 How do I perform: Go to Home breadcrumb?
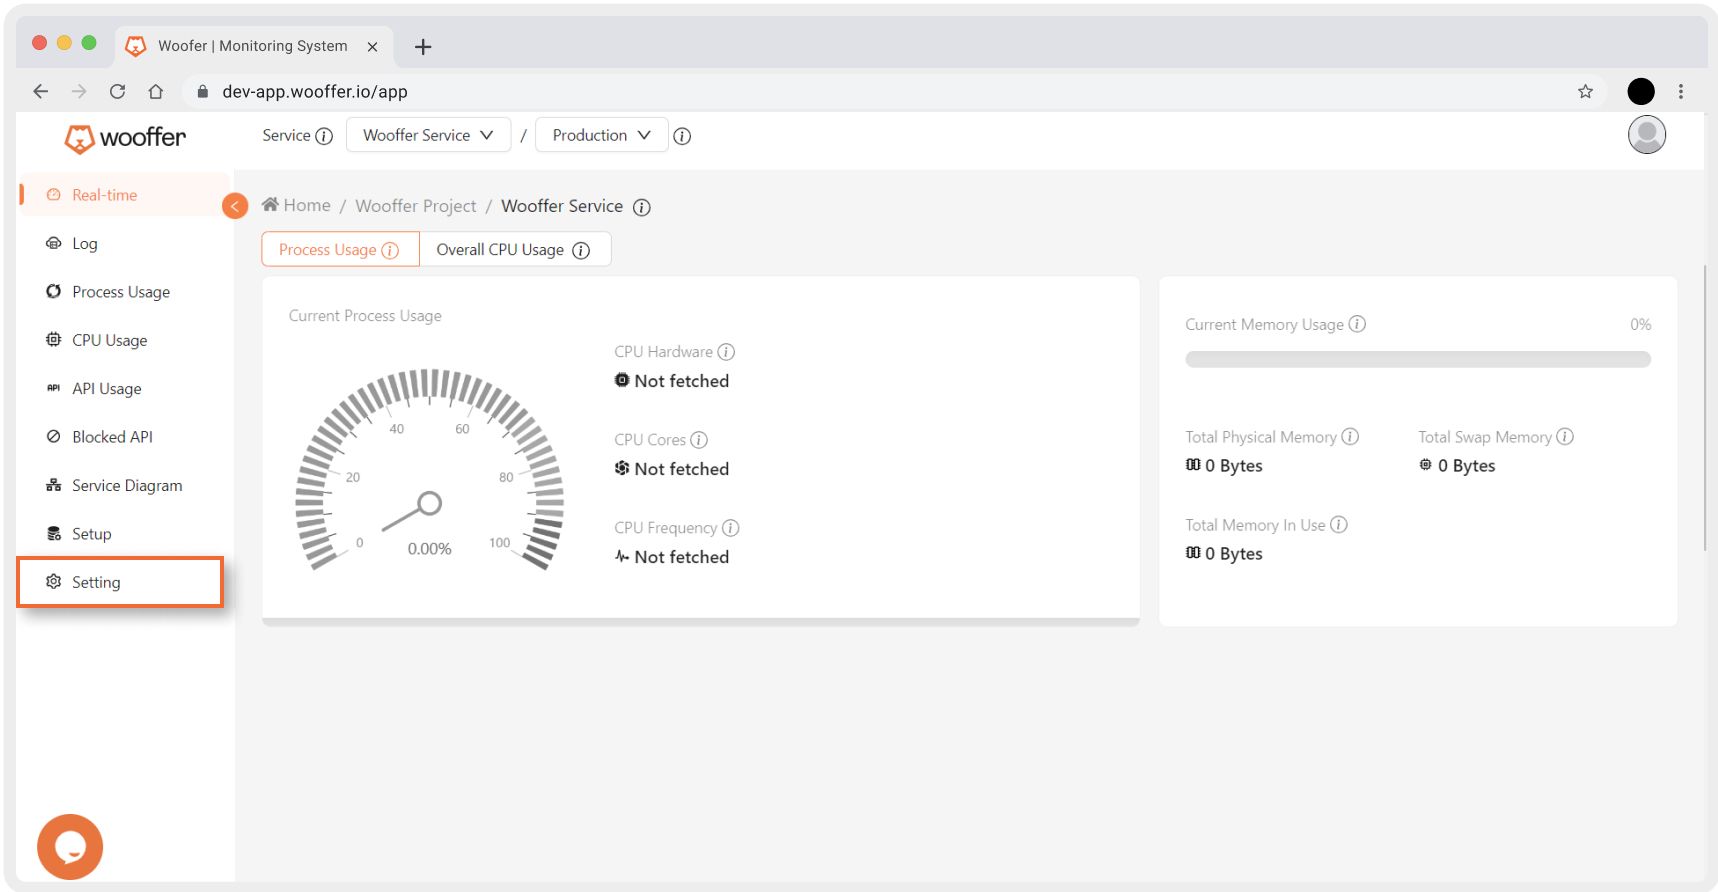tap(296, 205)
